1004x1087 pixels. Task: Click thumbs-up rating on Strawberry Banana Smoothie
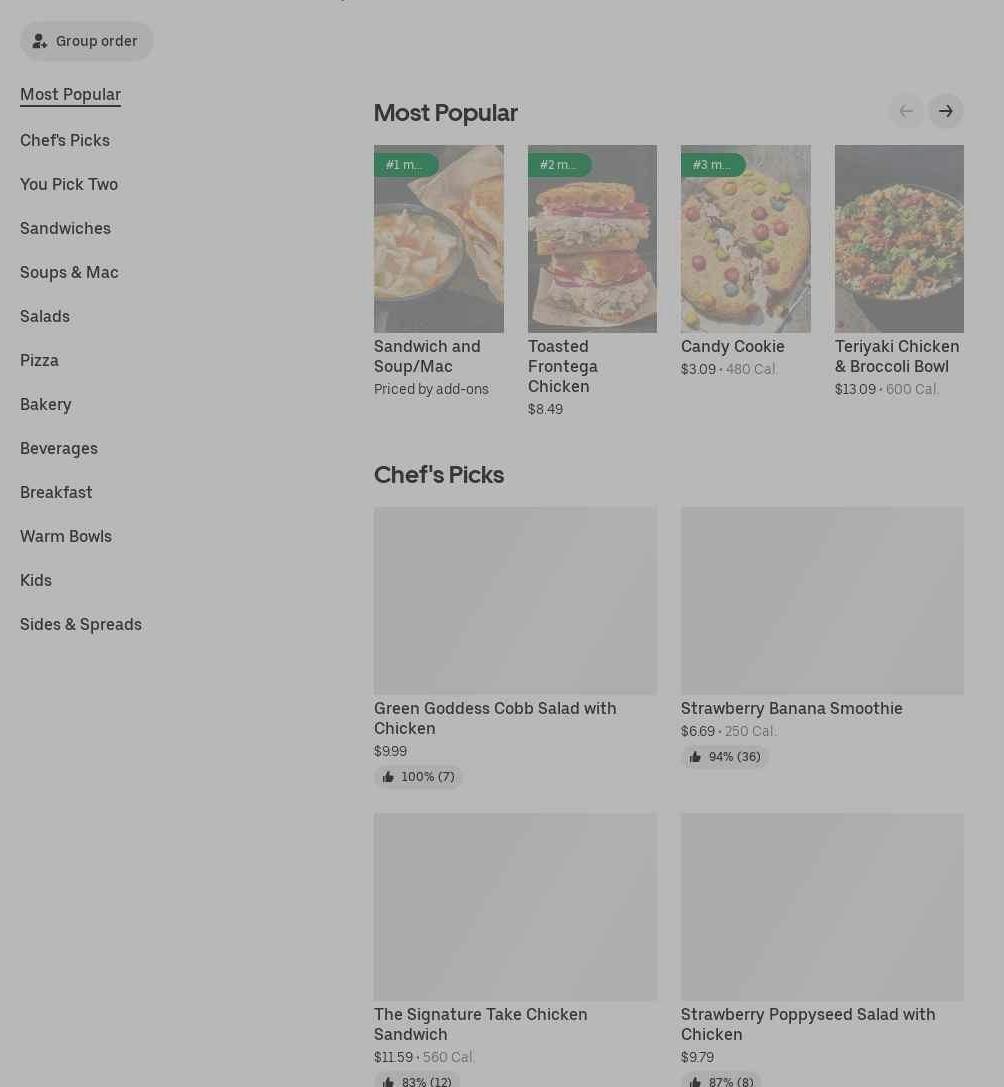tap(725, 757)
